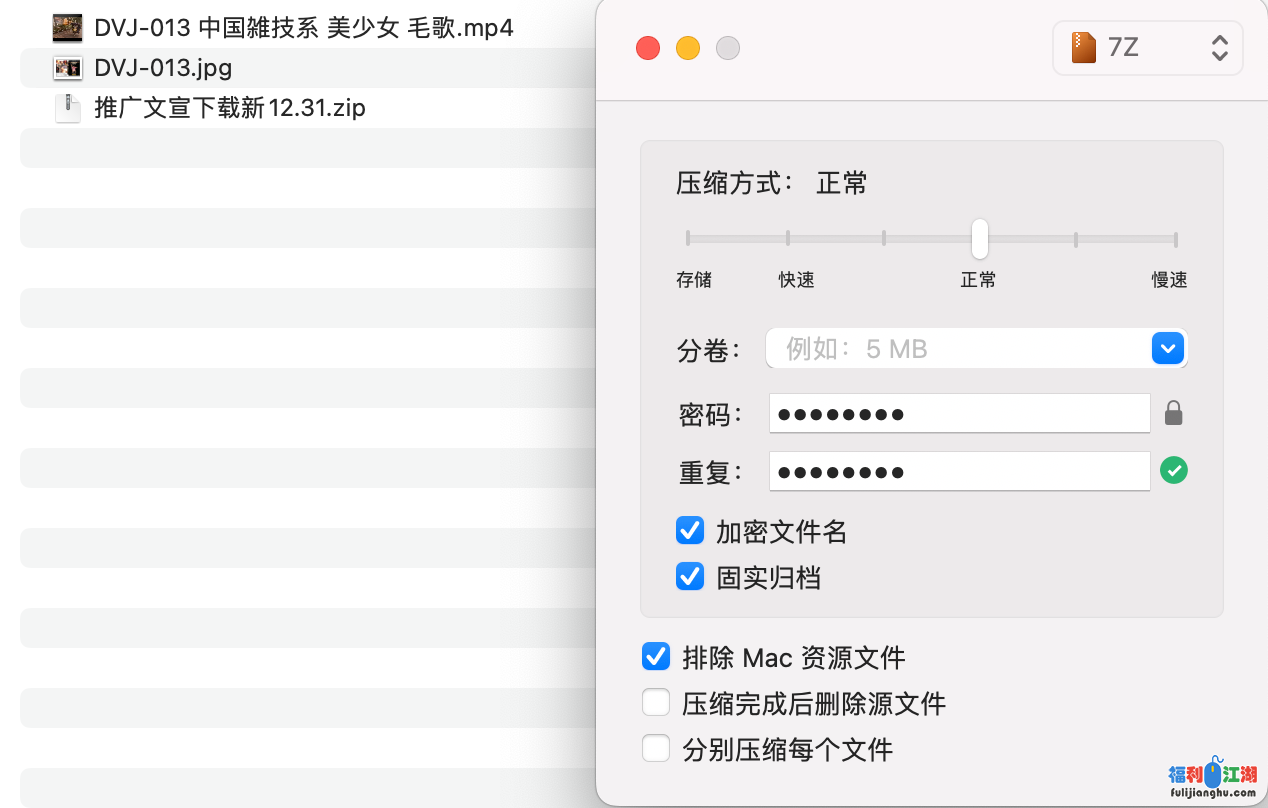Click the 7Z archive format icon

1083,47
